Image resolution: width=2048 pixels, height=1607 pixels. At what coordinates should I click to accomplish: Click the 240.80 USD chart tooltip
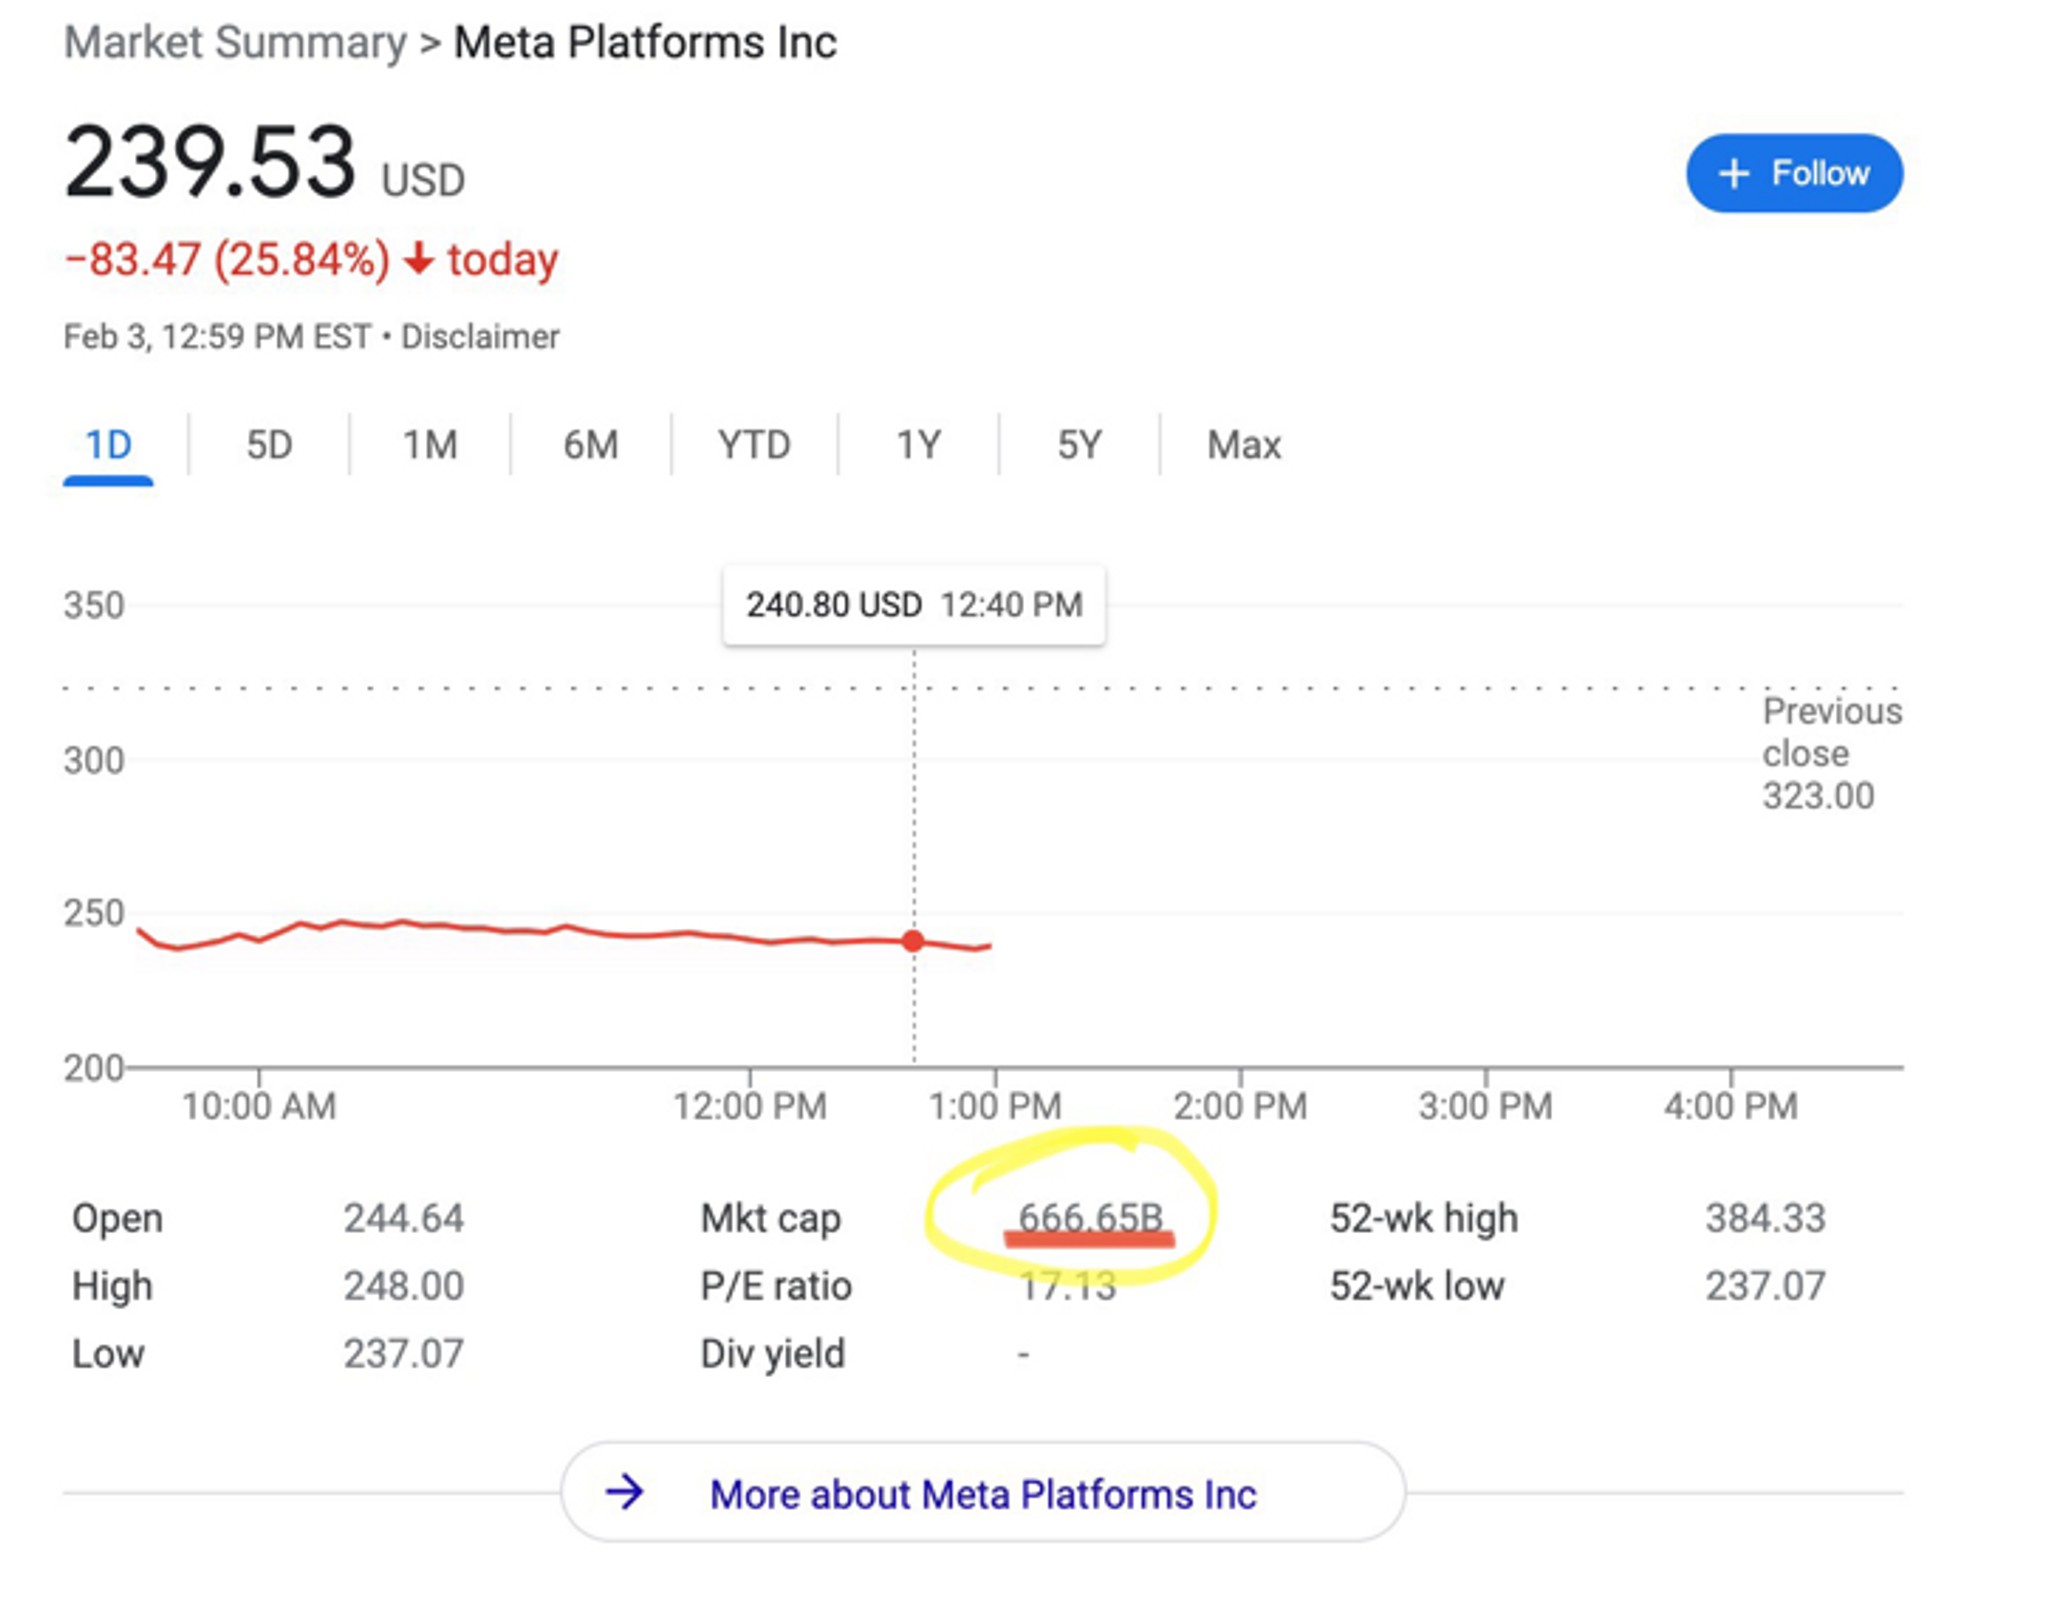pyautogui.click(x=914, y=605)
